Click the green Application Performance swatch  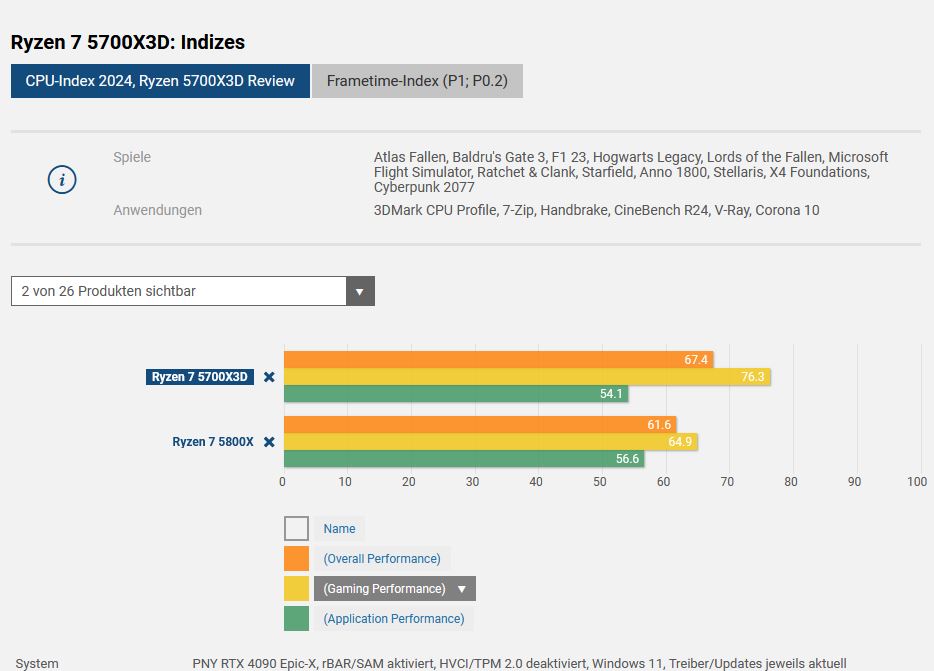click(x=297, y=619)
